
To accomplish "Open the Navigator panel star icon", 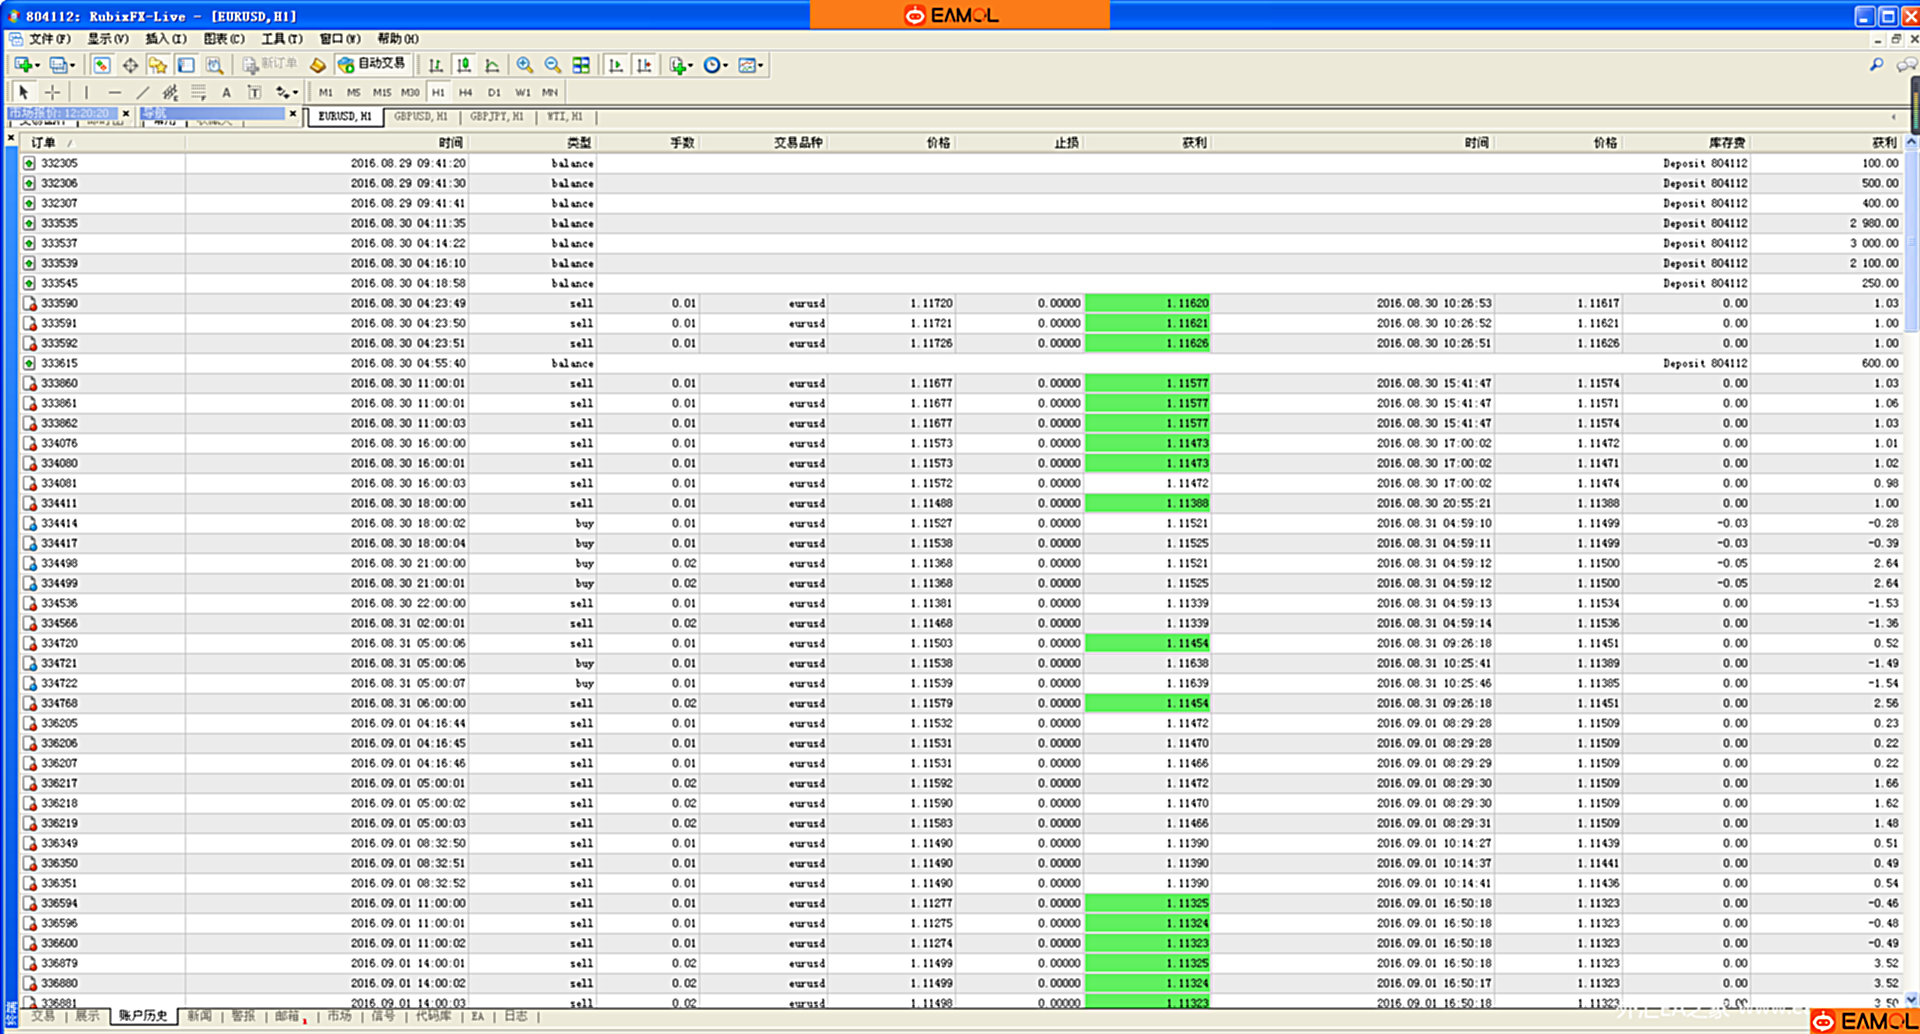I will (157, 65).
